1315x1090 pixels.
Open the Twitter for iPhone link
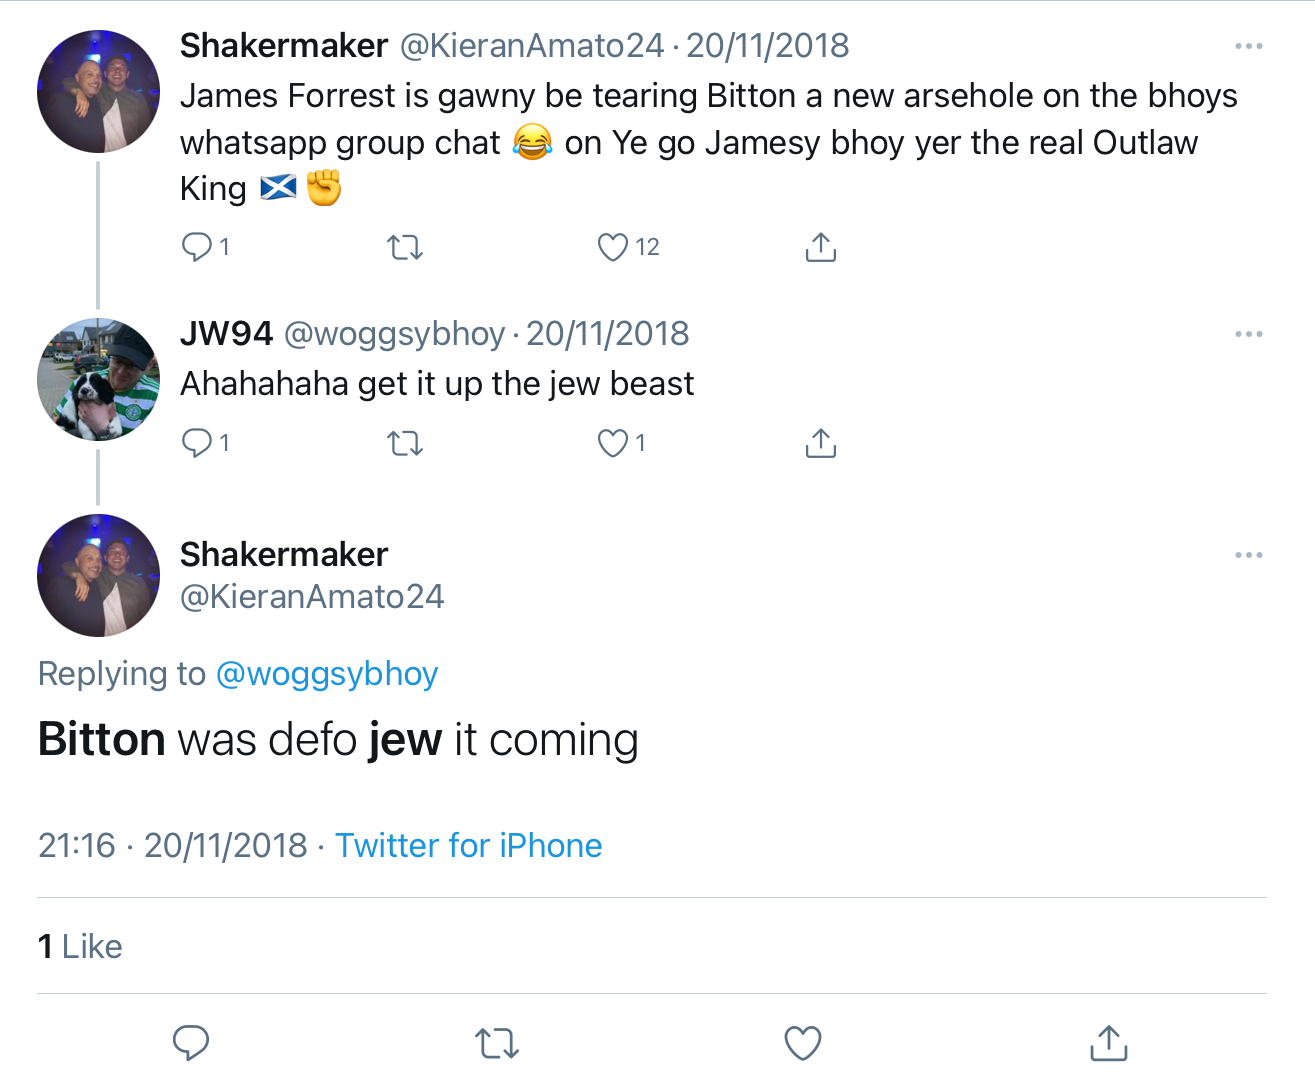click(468, 846)
